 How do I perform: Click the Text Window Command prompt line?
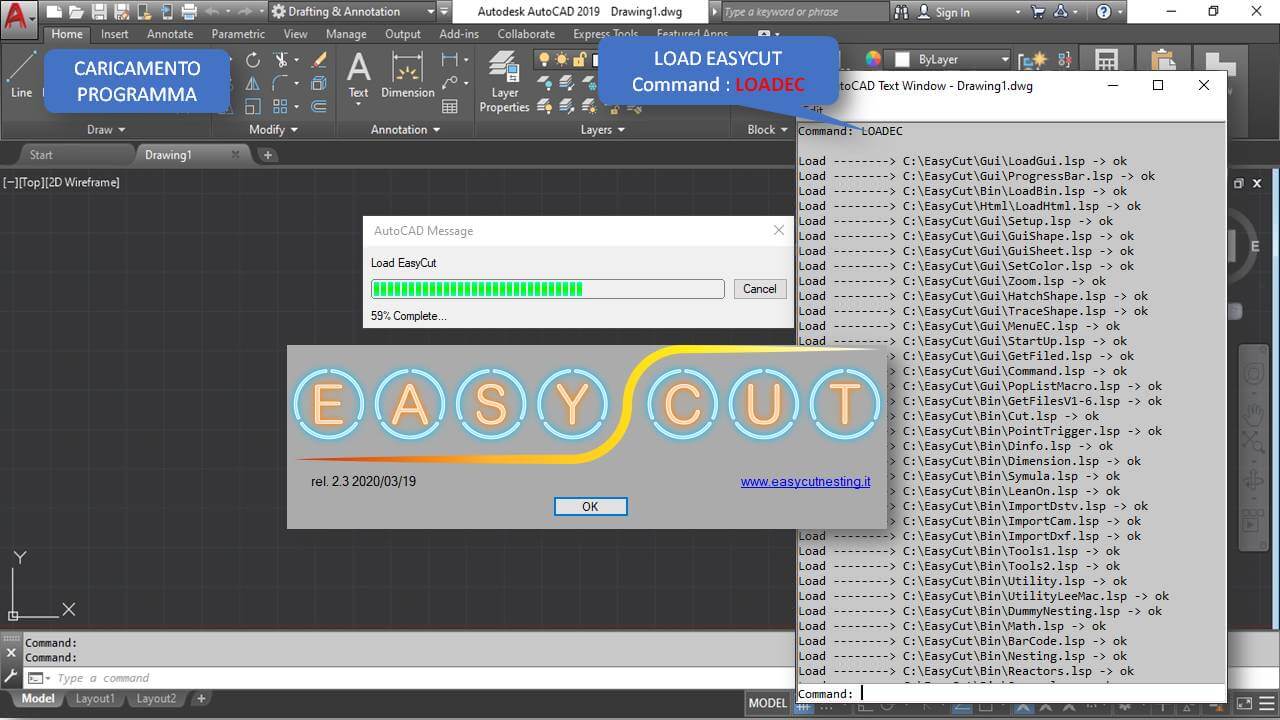(x=1011, y=693)
